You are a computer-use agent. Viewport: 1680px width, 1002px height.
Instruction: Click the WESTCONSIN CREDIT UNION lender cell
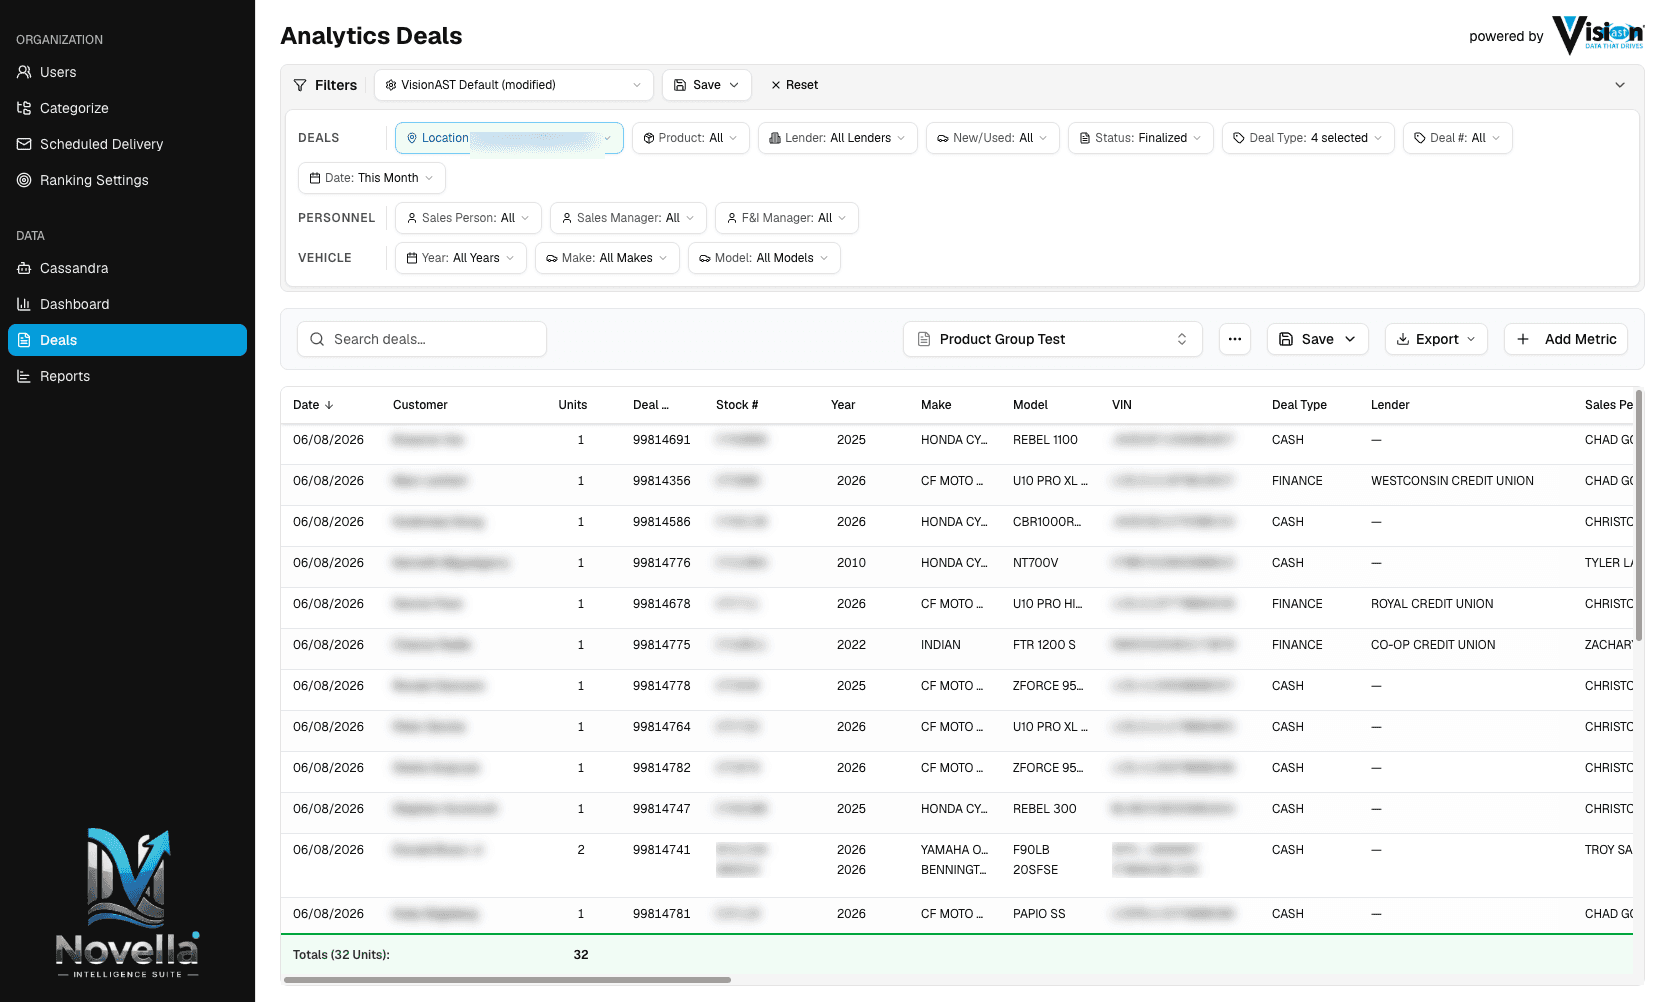coord(1452,481)
